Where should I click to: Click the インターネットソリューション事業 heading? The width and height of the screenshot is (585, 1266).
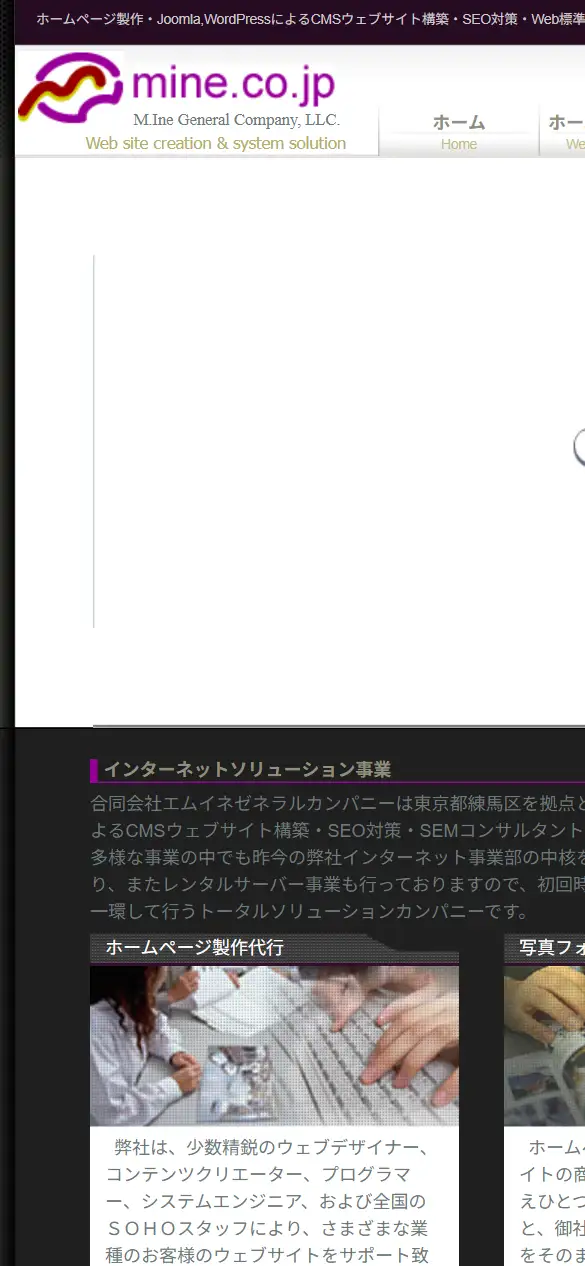click(247, 770)
